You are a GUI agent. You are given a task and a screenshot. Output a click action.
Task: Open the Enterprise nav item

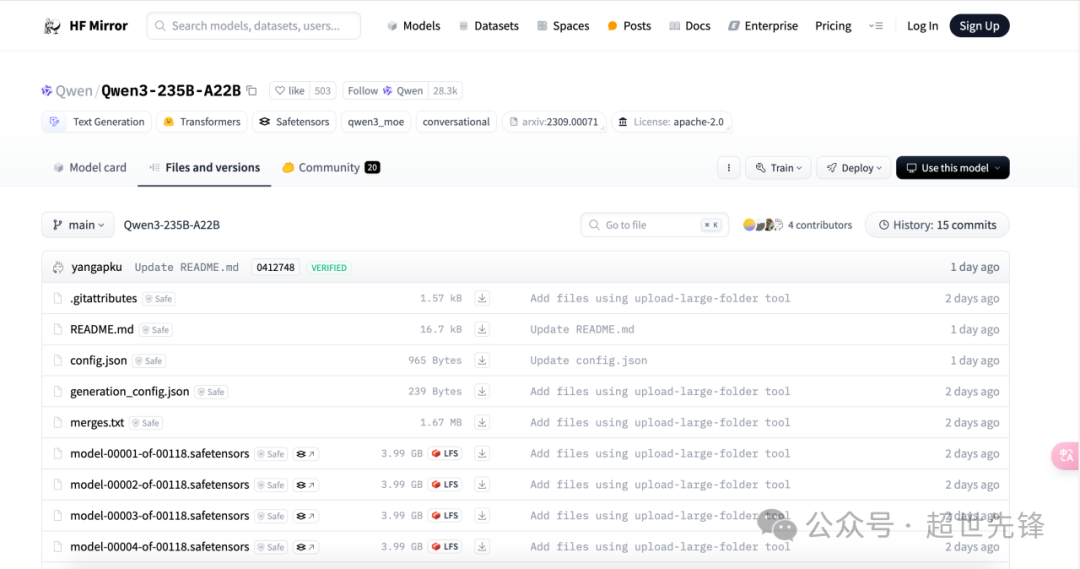(x=763, y=25)
